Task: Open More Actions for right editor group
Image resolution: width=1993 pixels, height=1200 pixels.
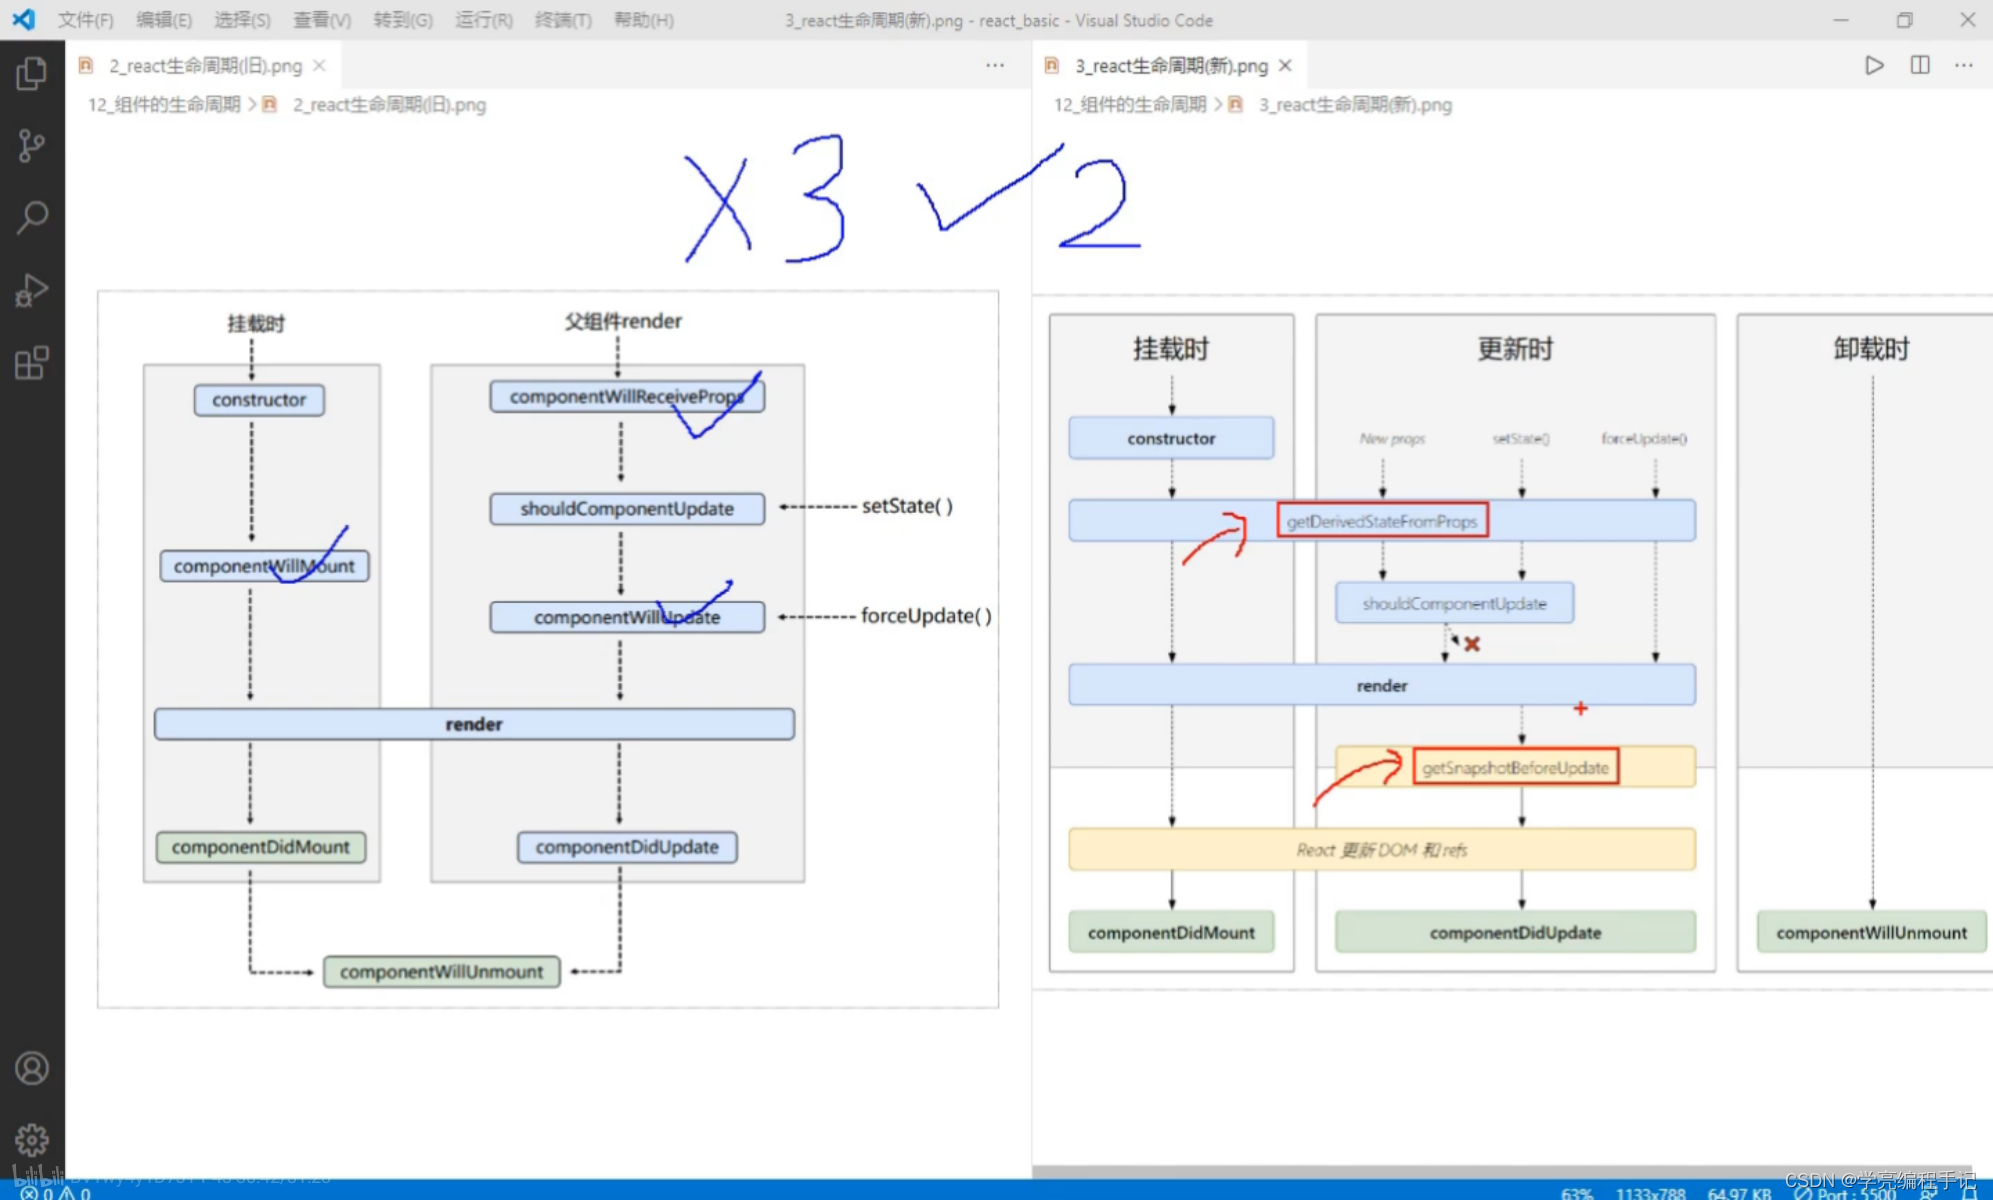Action: tap(1964, 65)
